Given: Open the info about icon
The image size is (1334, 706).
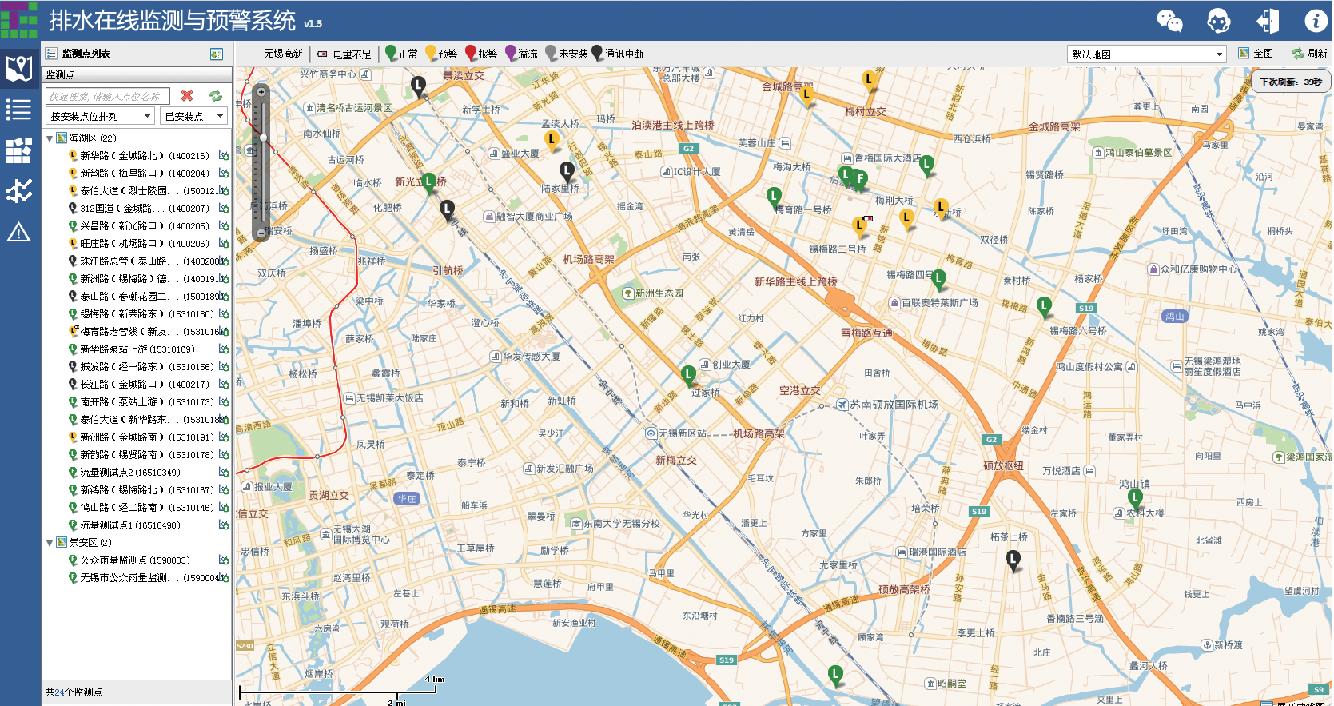Looking at the screenshot, I should pos(1317,20).
